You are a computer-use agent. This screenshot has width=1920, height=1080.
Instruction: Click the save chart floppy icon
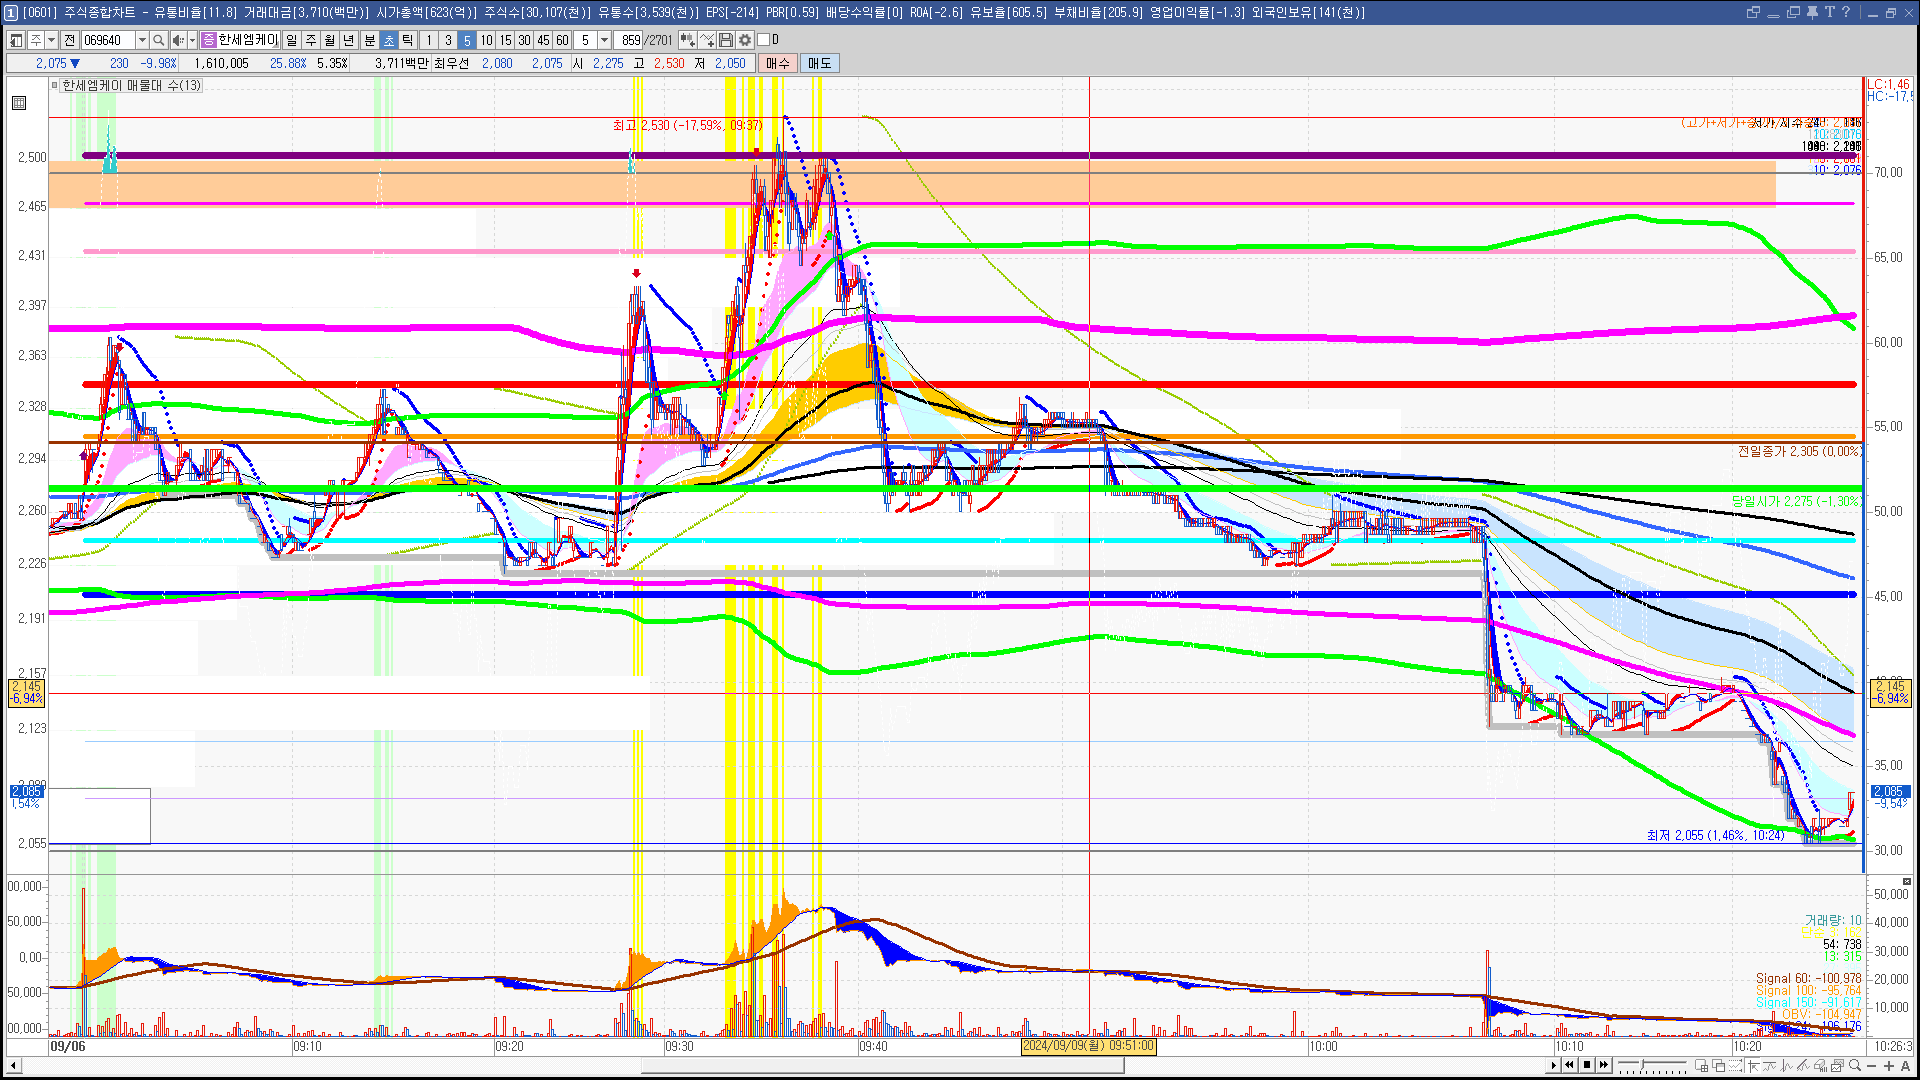point(726,40)
